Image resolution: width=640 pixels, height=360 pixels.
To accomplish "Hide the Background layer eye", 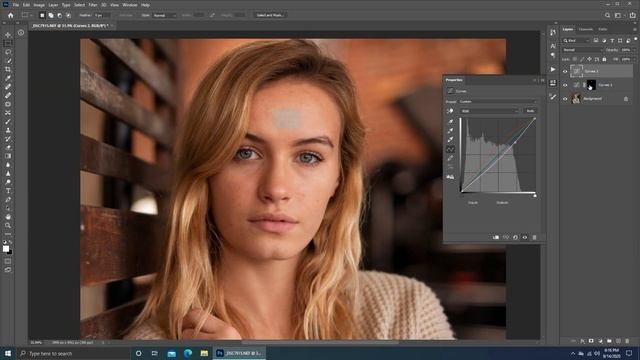I will tap(565, 99).
